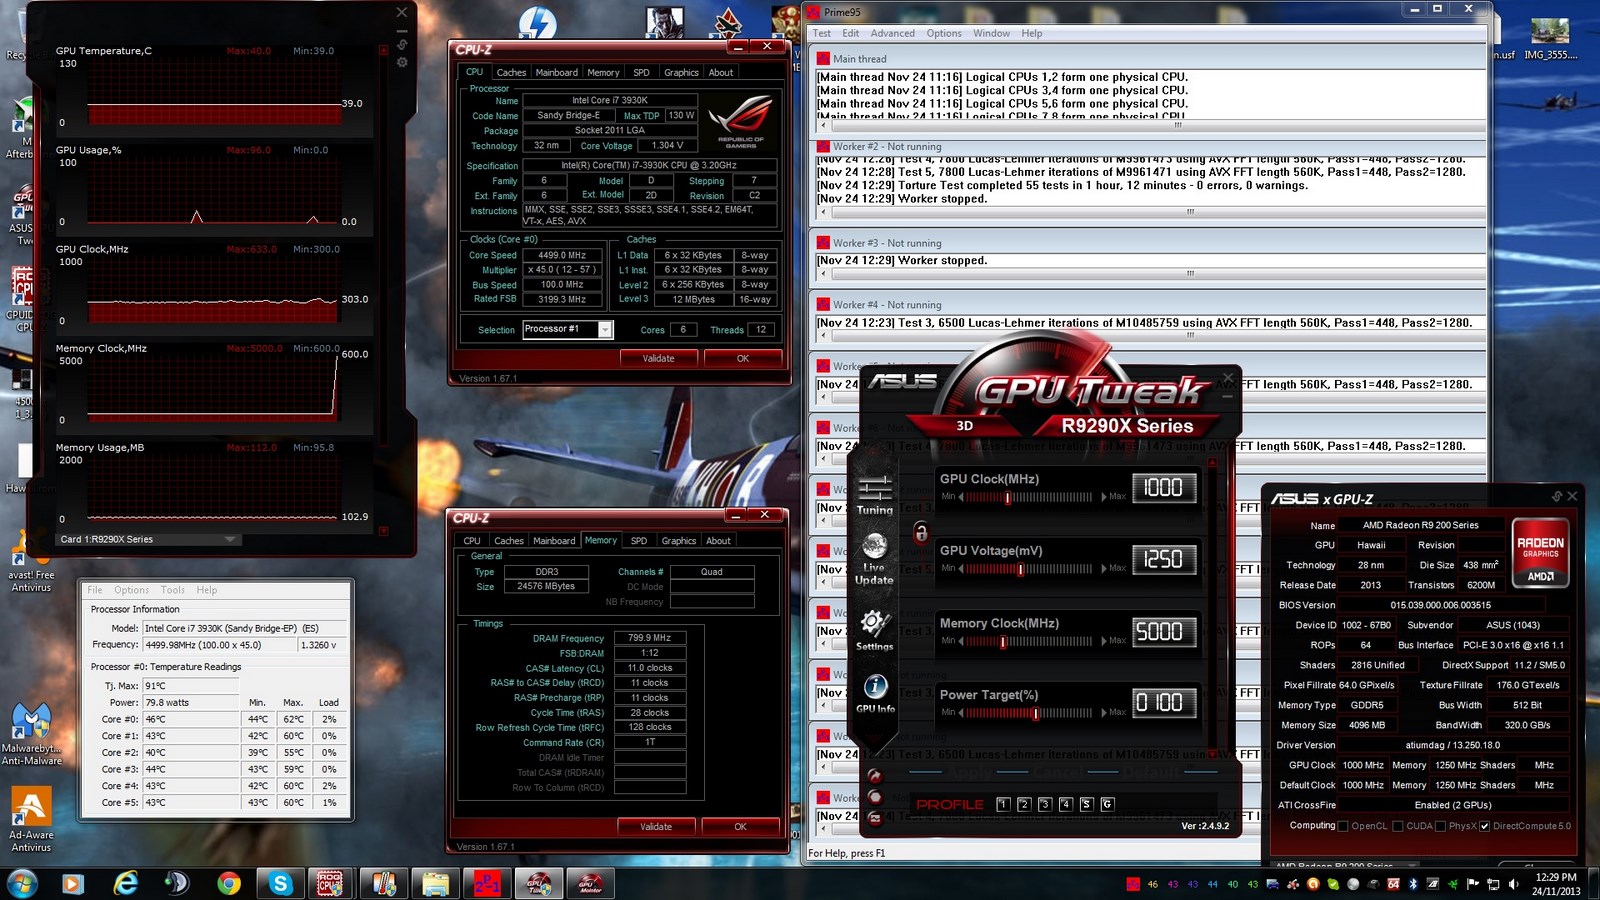The image size is (1600, 900).
Task: Adjust the GPU Clock slider handle
Action: 1007,497
